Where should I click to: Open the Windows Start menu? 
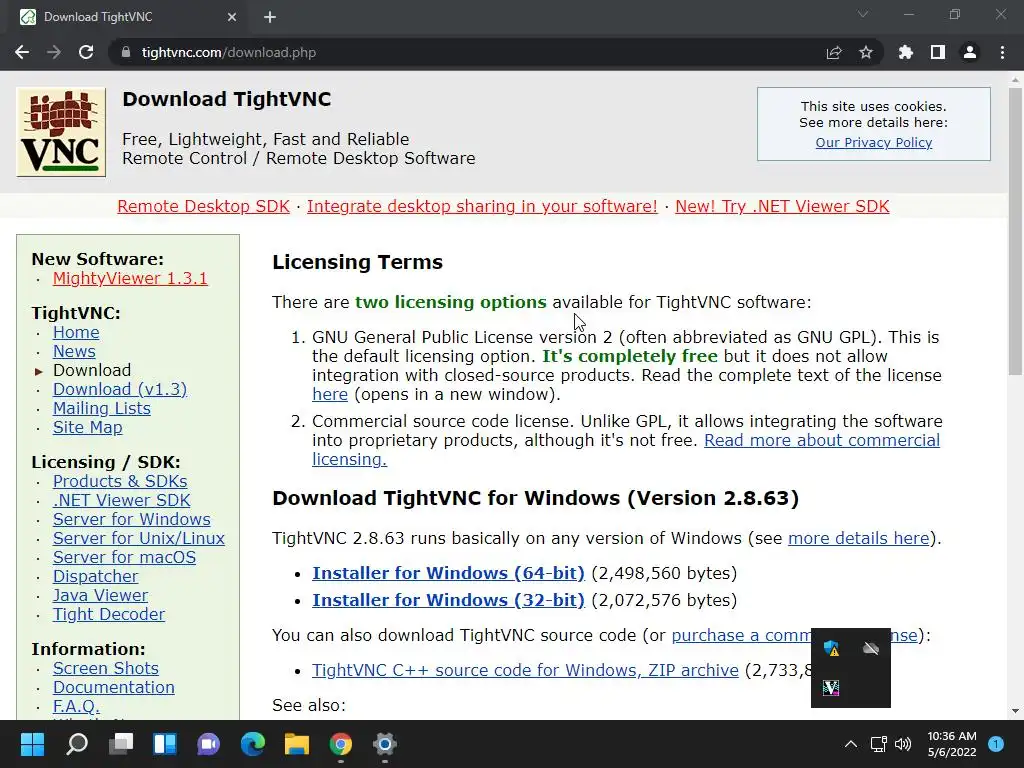pos(32,744)
